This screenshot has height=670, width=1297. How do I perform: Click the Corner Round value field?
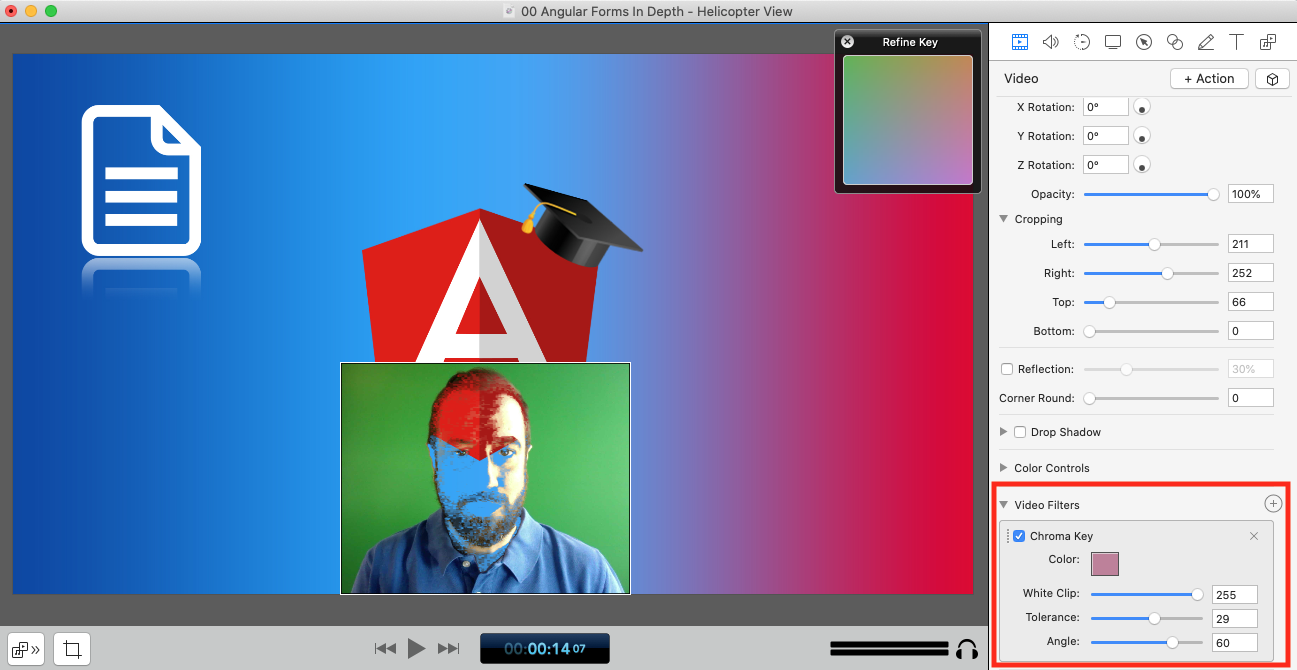tap(1250, 398)
